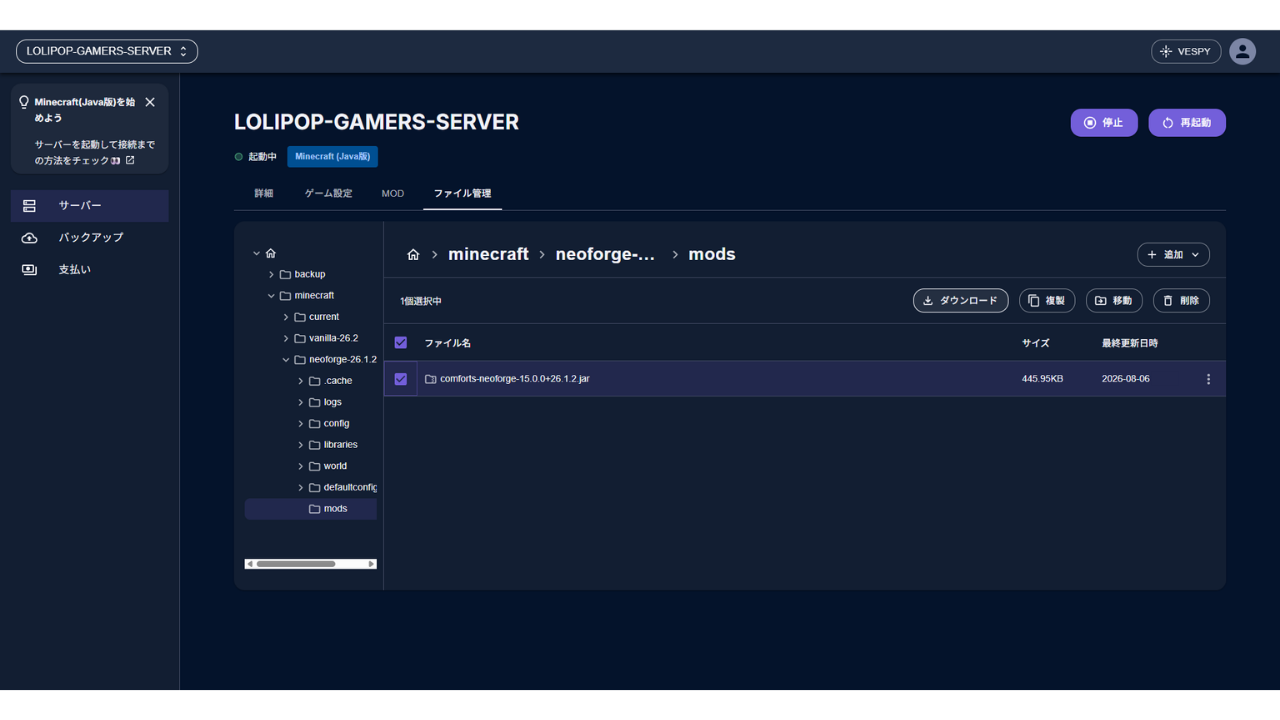Click mods in breadcrumb
Screen dimensions: 1280x720
point(712,254)
